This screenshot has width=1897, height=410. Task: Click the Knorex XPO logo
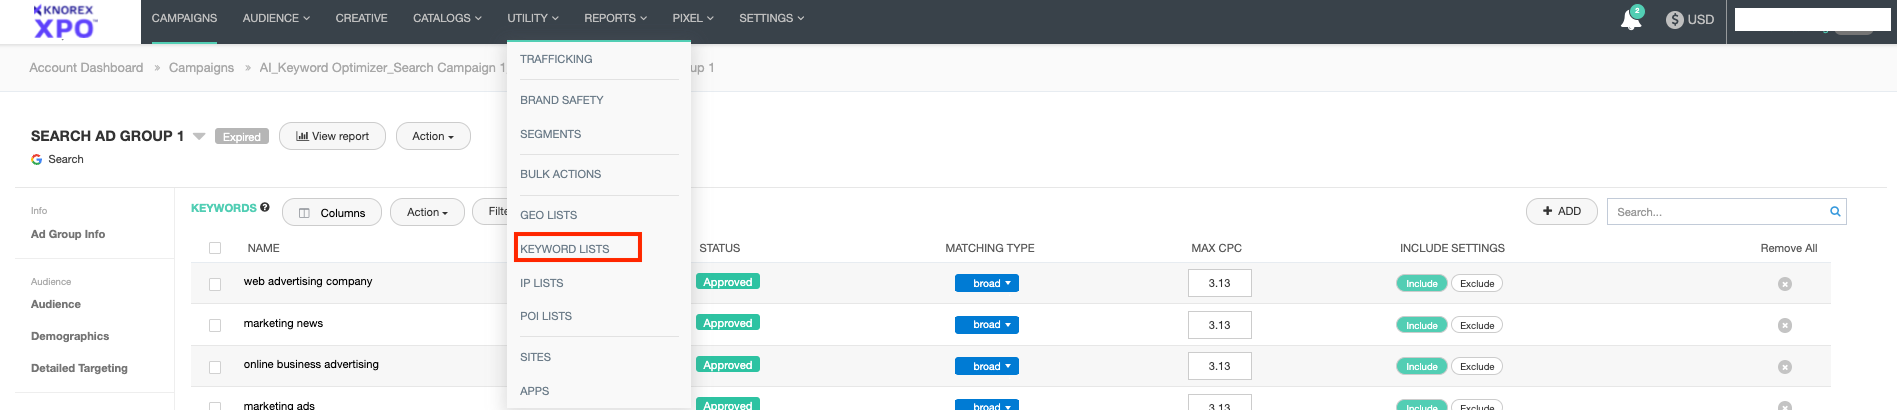point(65,22)
